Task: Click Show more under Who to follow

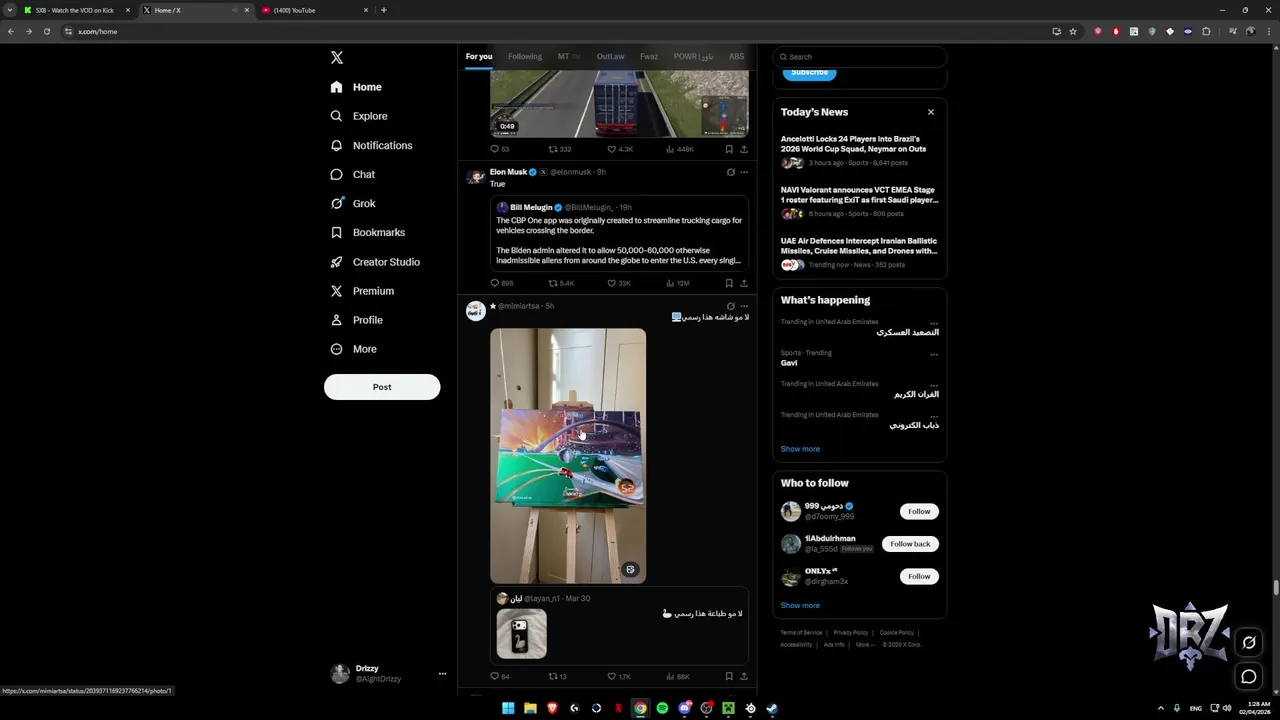Action: click(800, 605)
